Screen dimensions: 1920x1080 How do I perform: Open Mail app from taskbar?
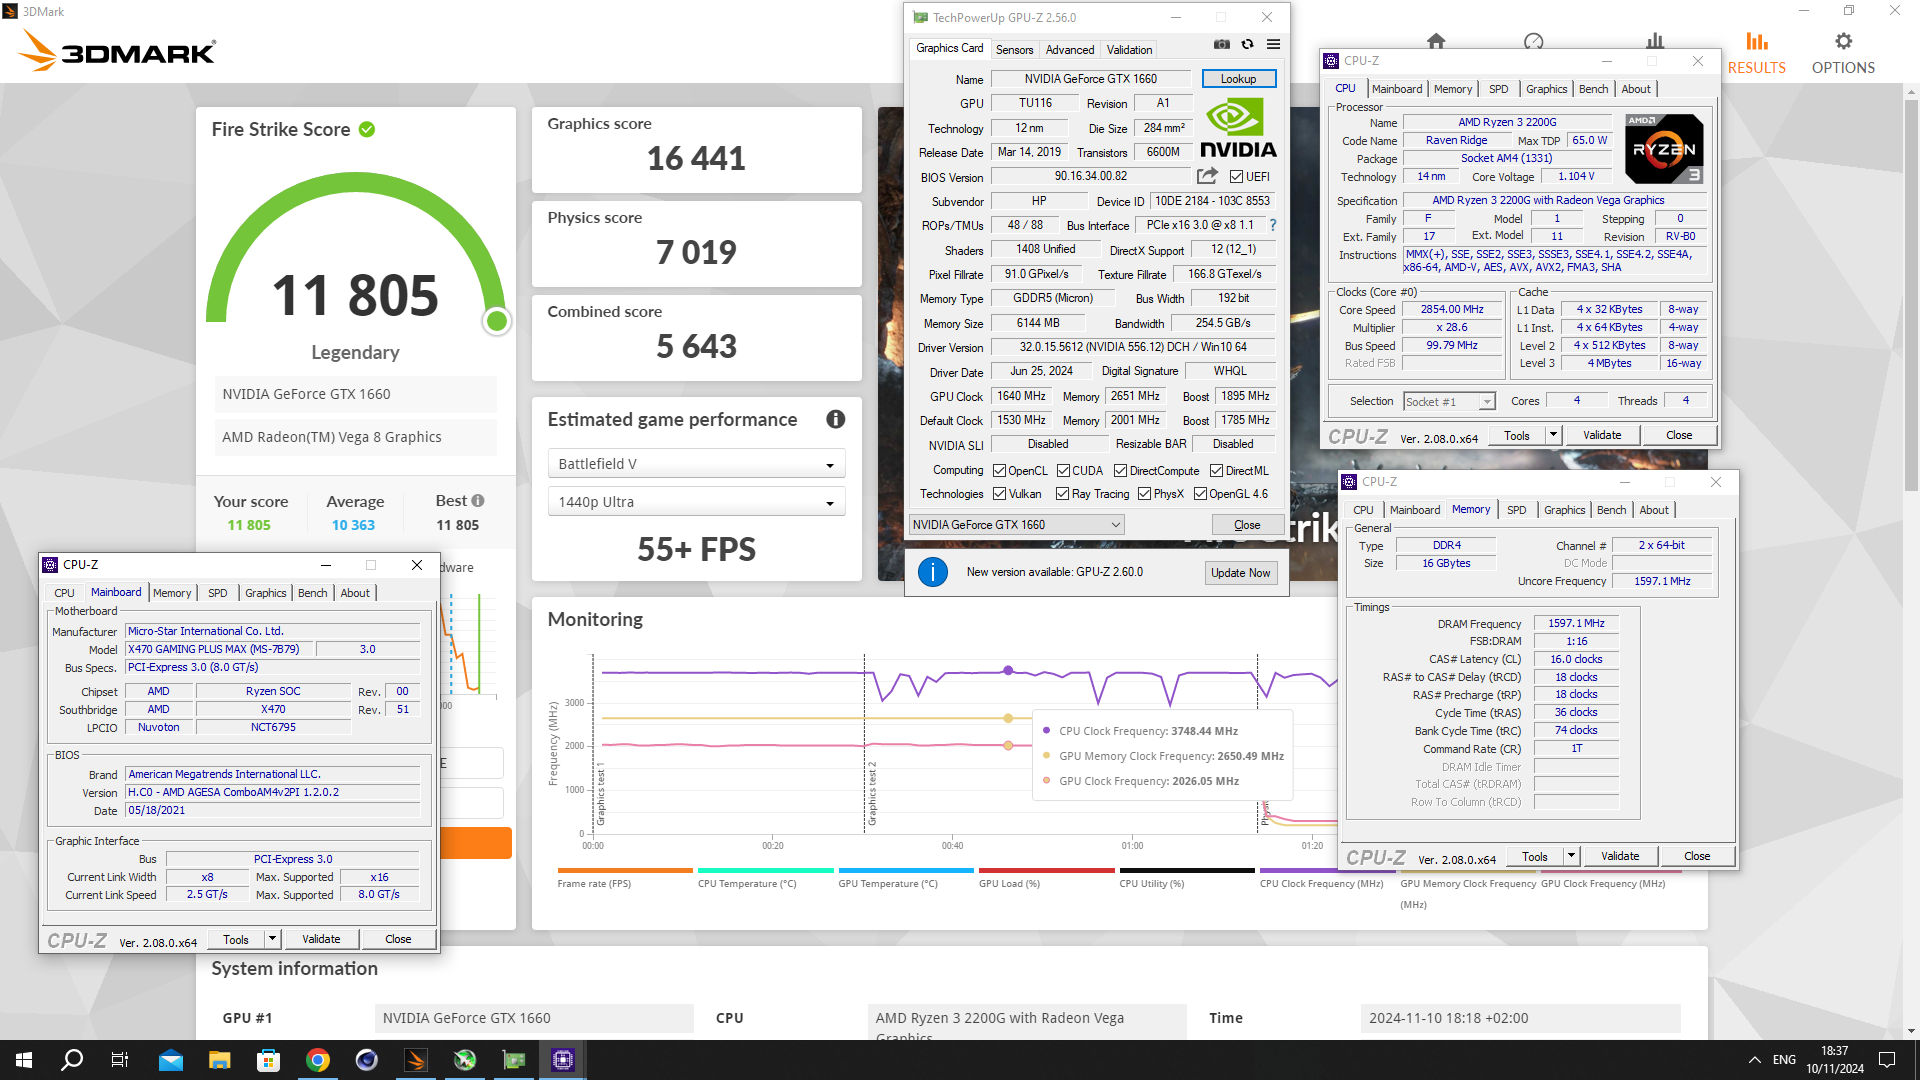point(171,1060)
